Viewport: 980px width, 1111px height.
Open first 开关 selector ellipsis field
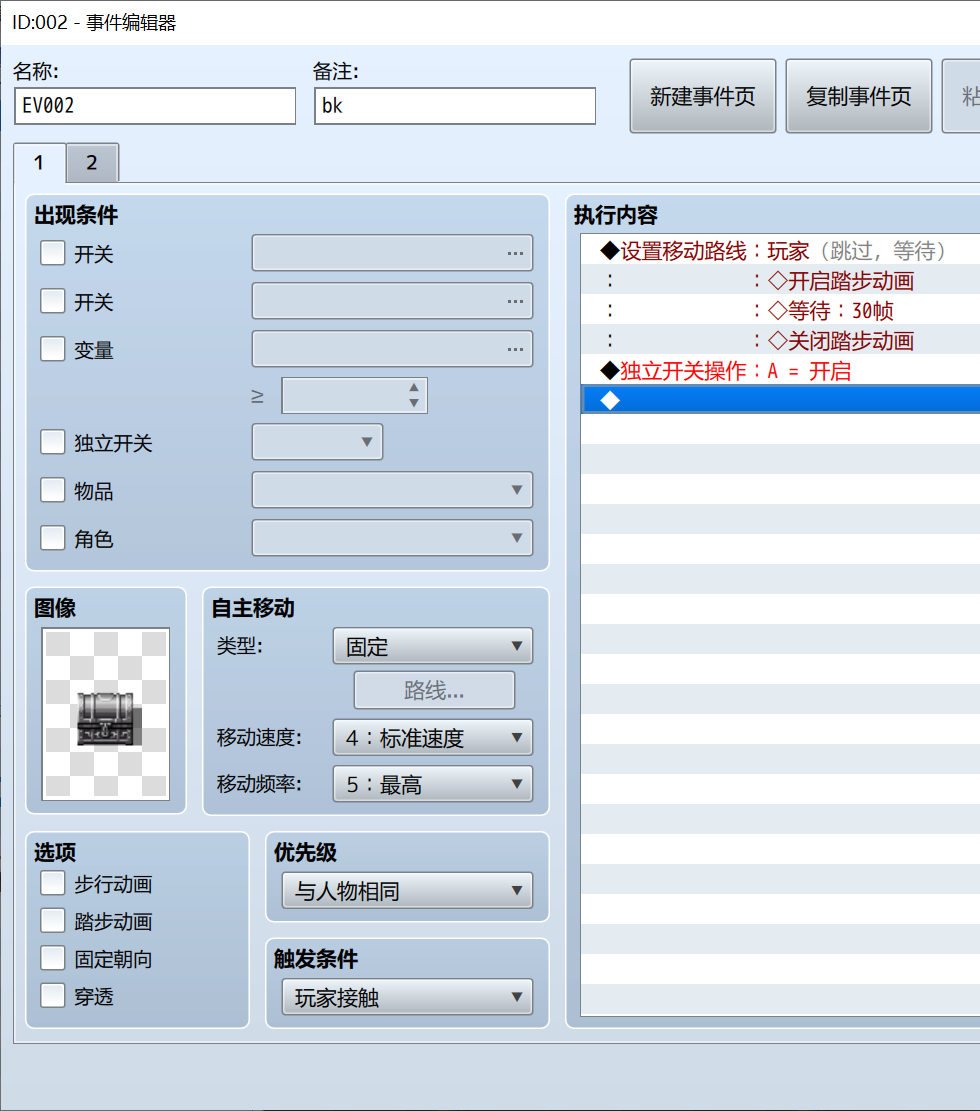[393, 253]
